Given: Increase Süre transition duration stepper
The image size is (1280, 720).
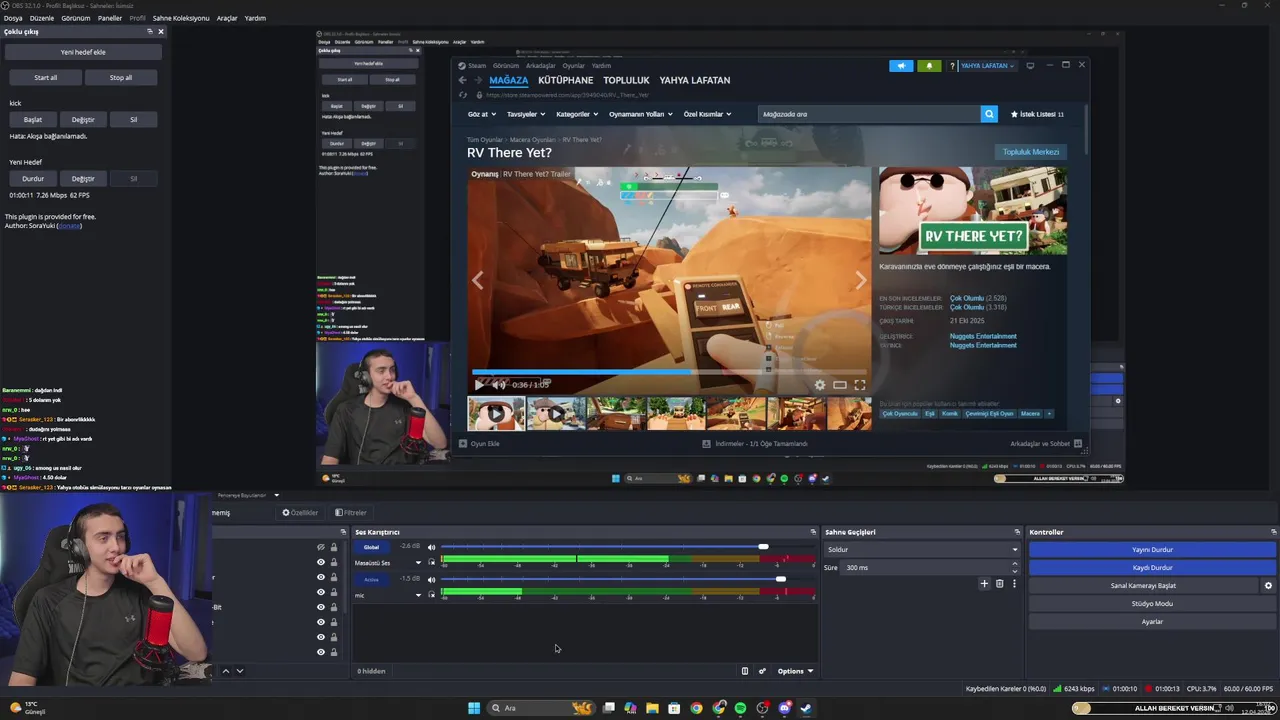Looking at the screenshot, I should click(x=1015, y=564).
